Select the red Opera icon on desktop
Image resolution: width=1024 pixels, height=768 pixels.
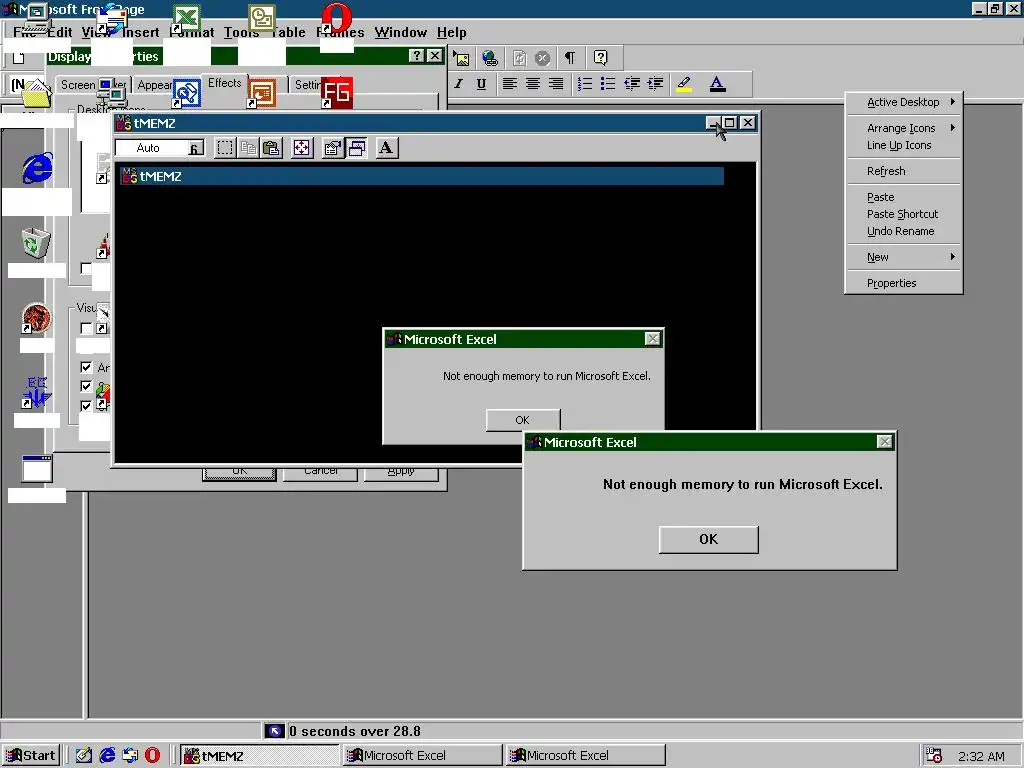pos(336,18)
